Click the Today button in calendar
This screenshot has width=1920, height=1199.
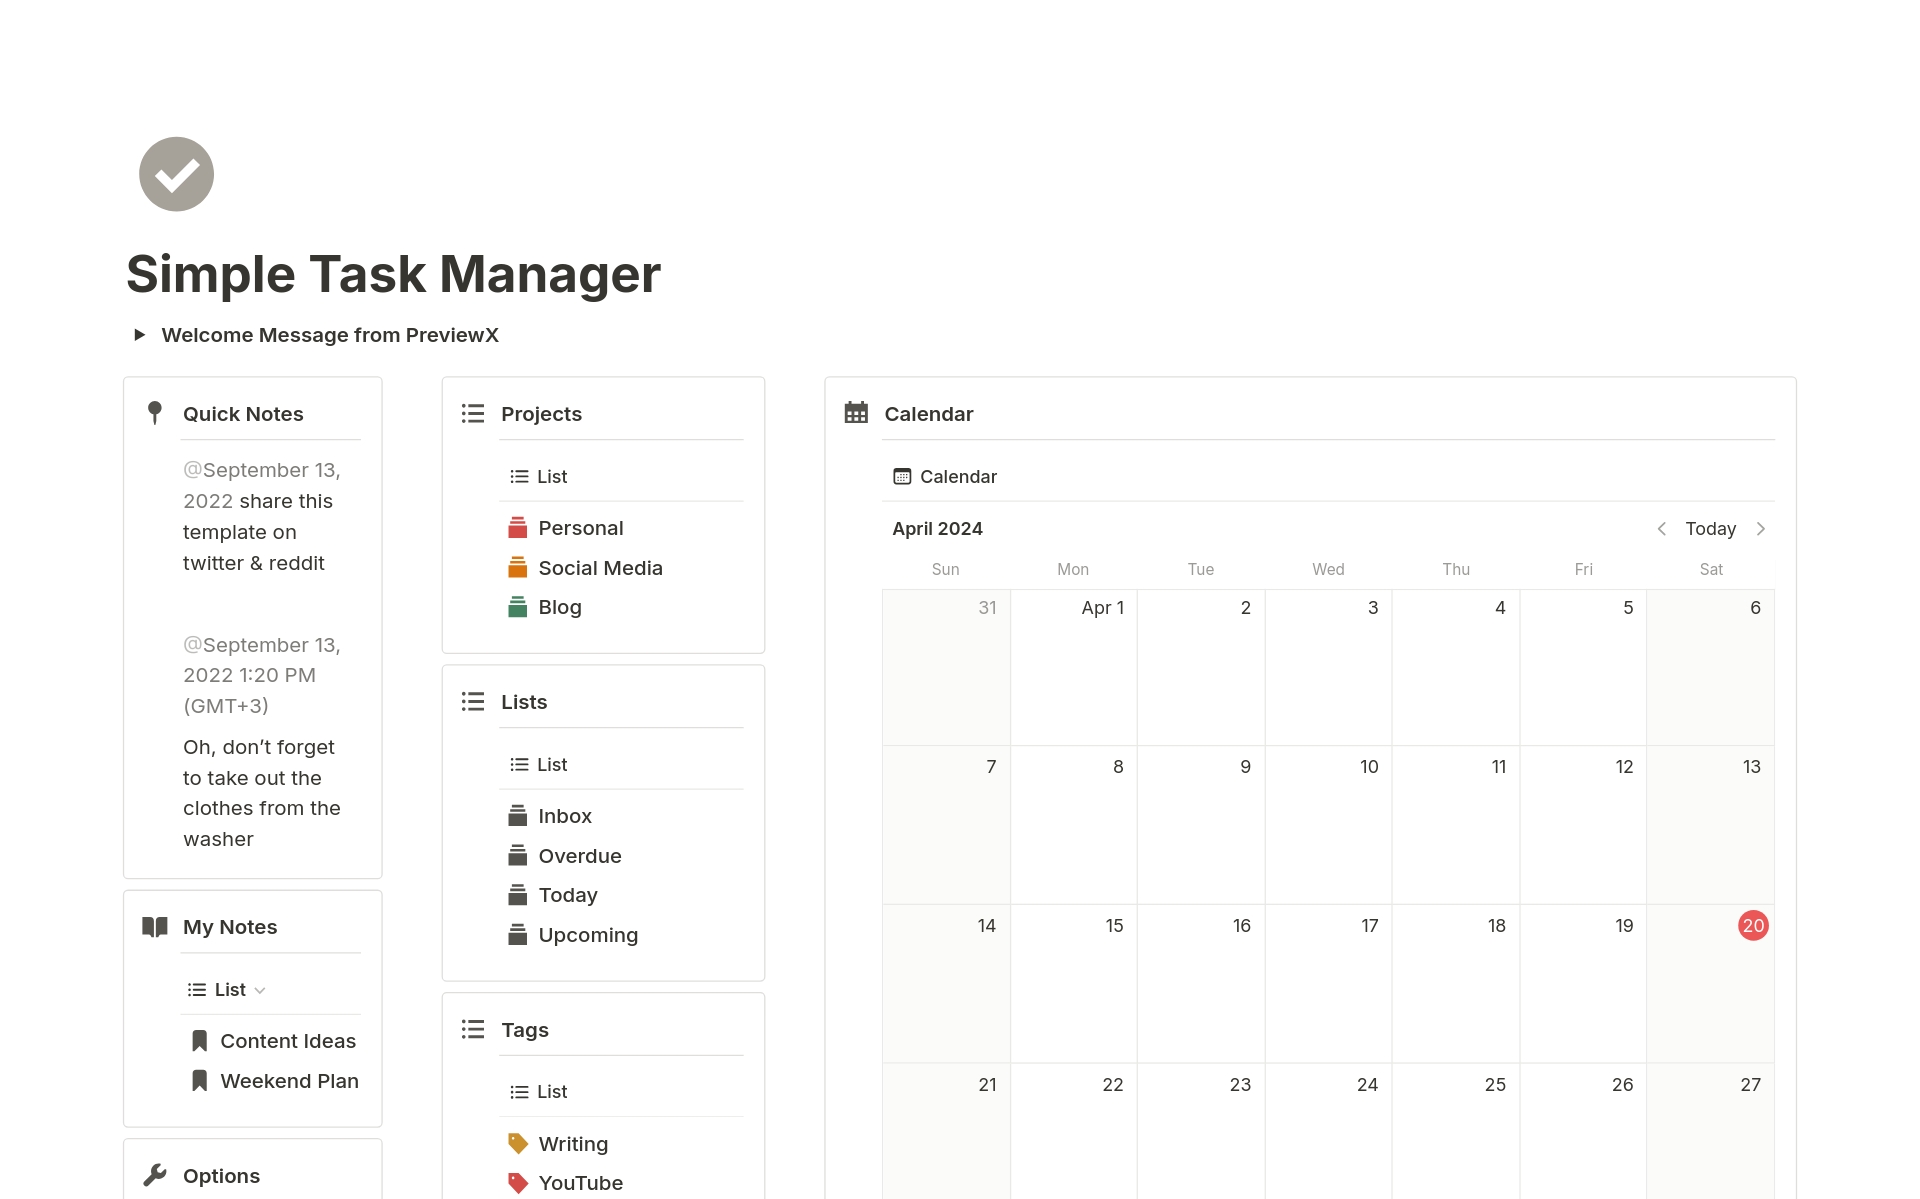[1710, 529]
